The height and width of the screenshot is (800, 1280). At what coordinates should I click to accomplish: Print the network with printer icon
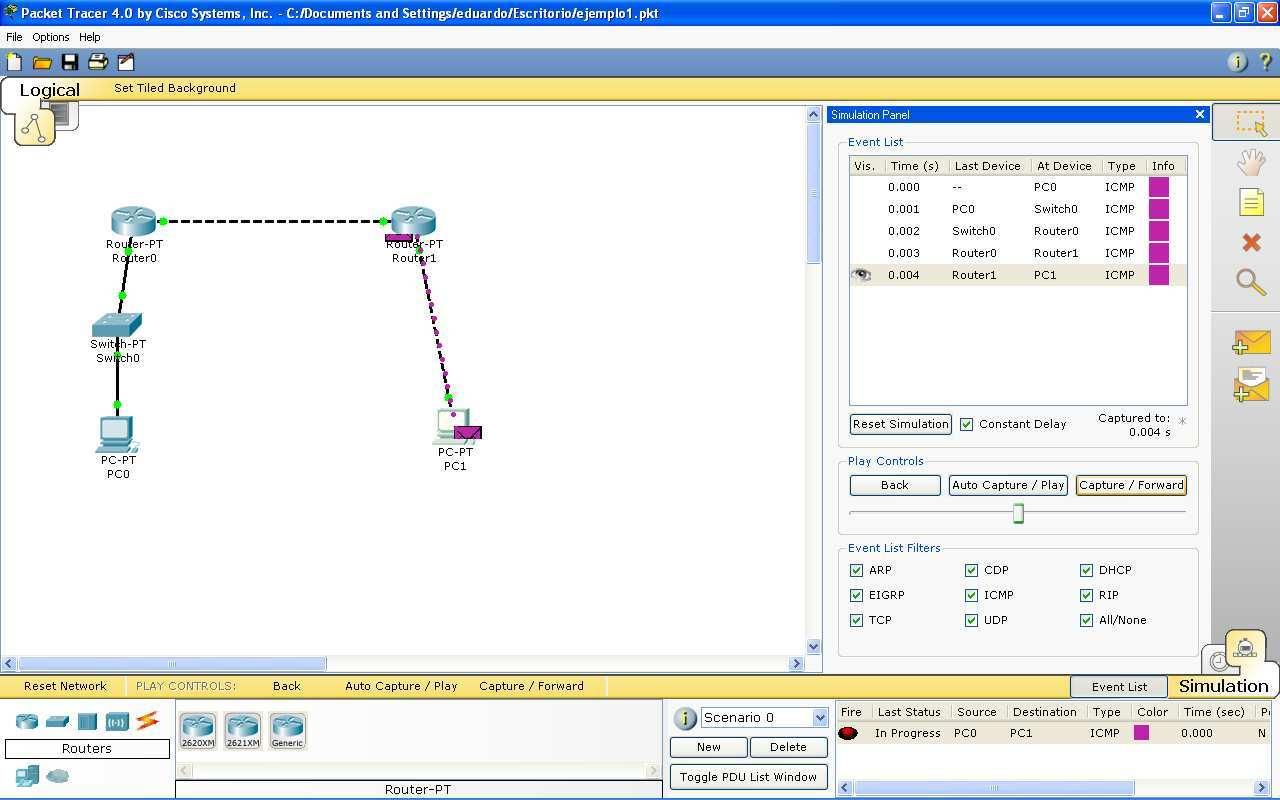[x=98, y=62]
